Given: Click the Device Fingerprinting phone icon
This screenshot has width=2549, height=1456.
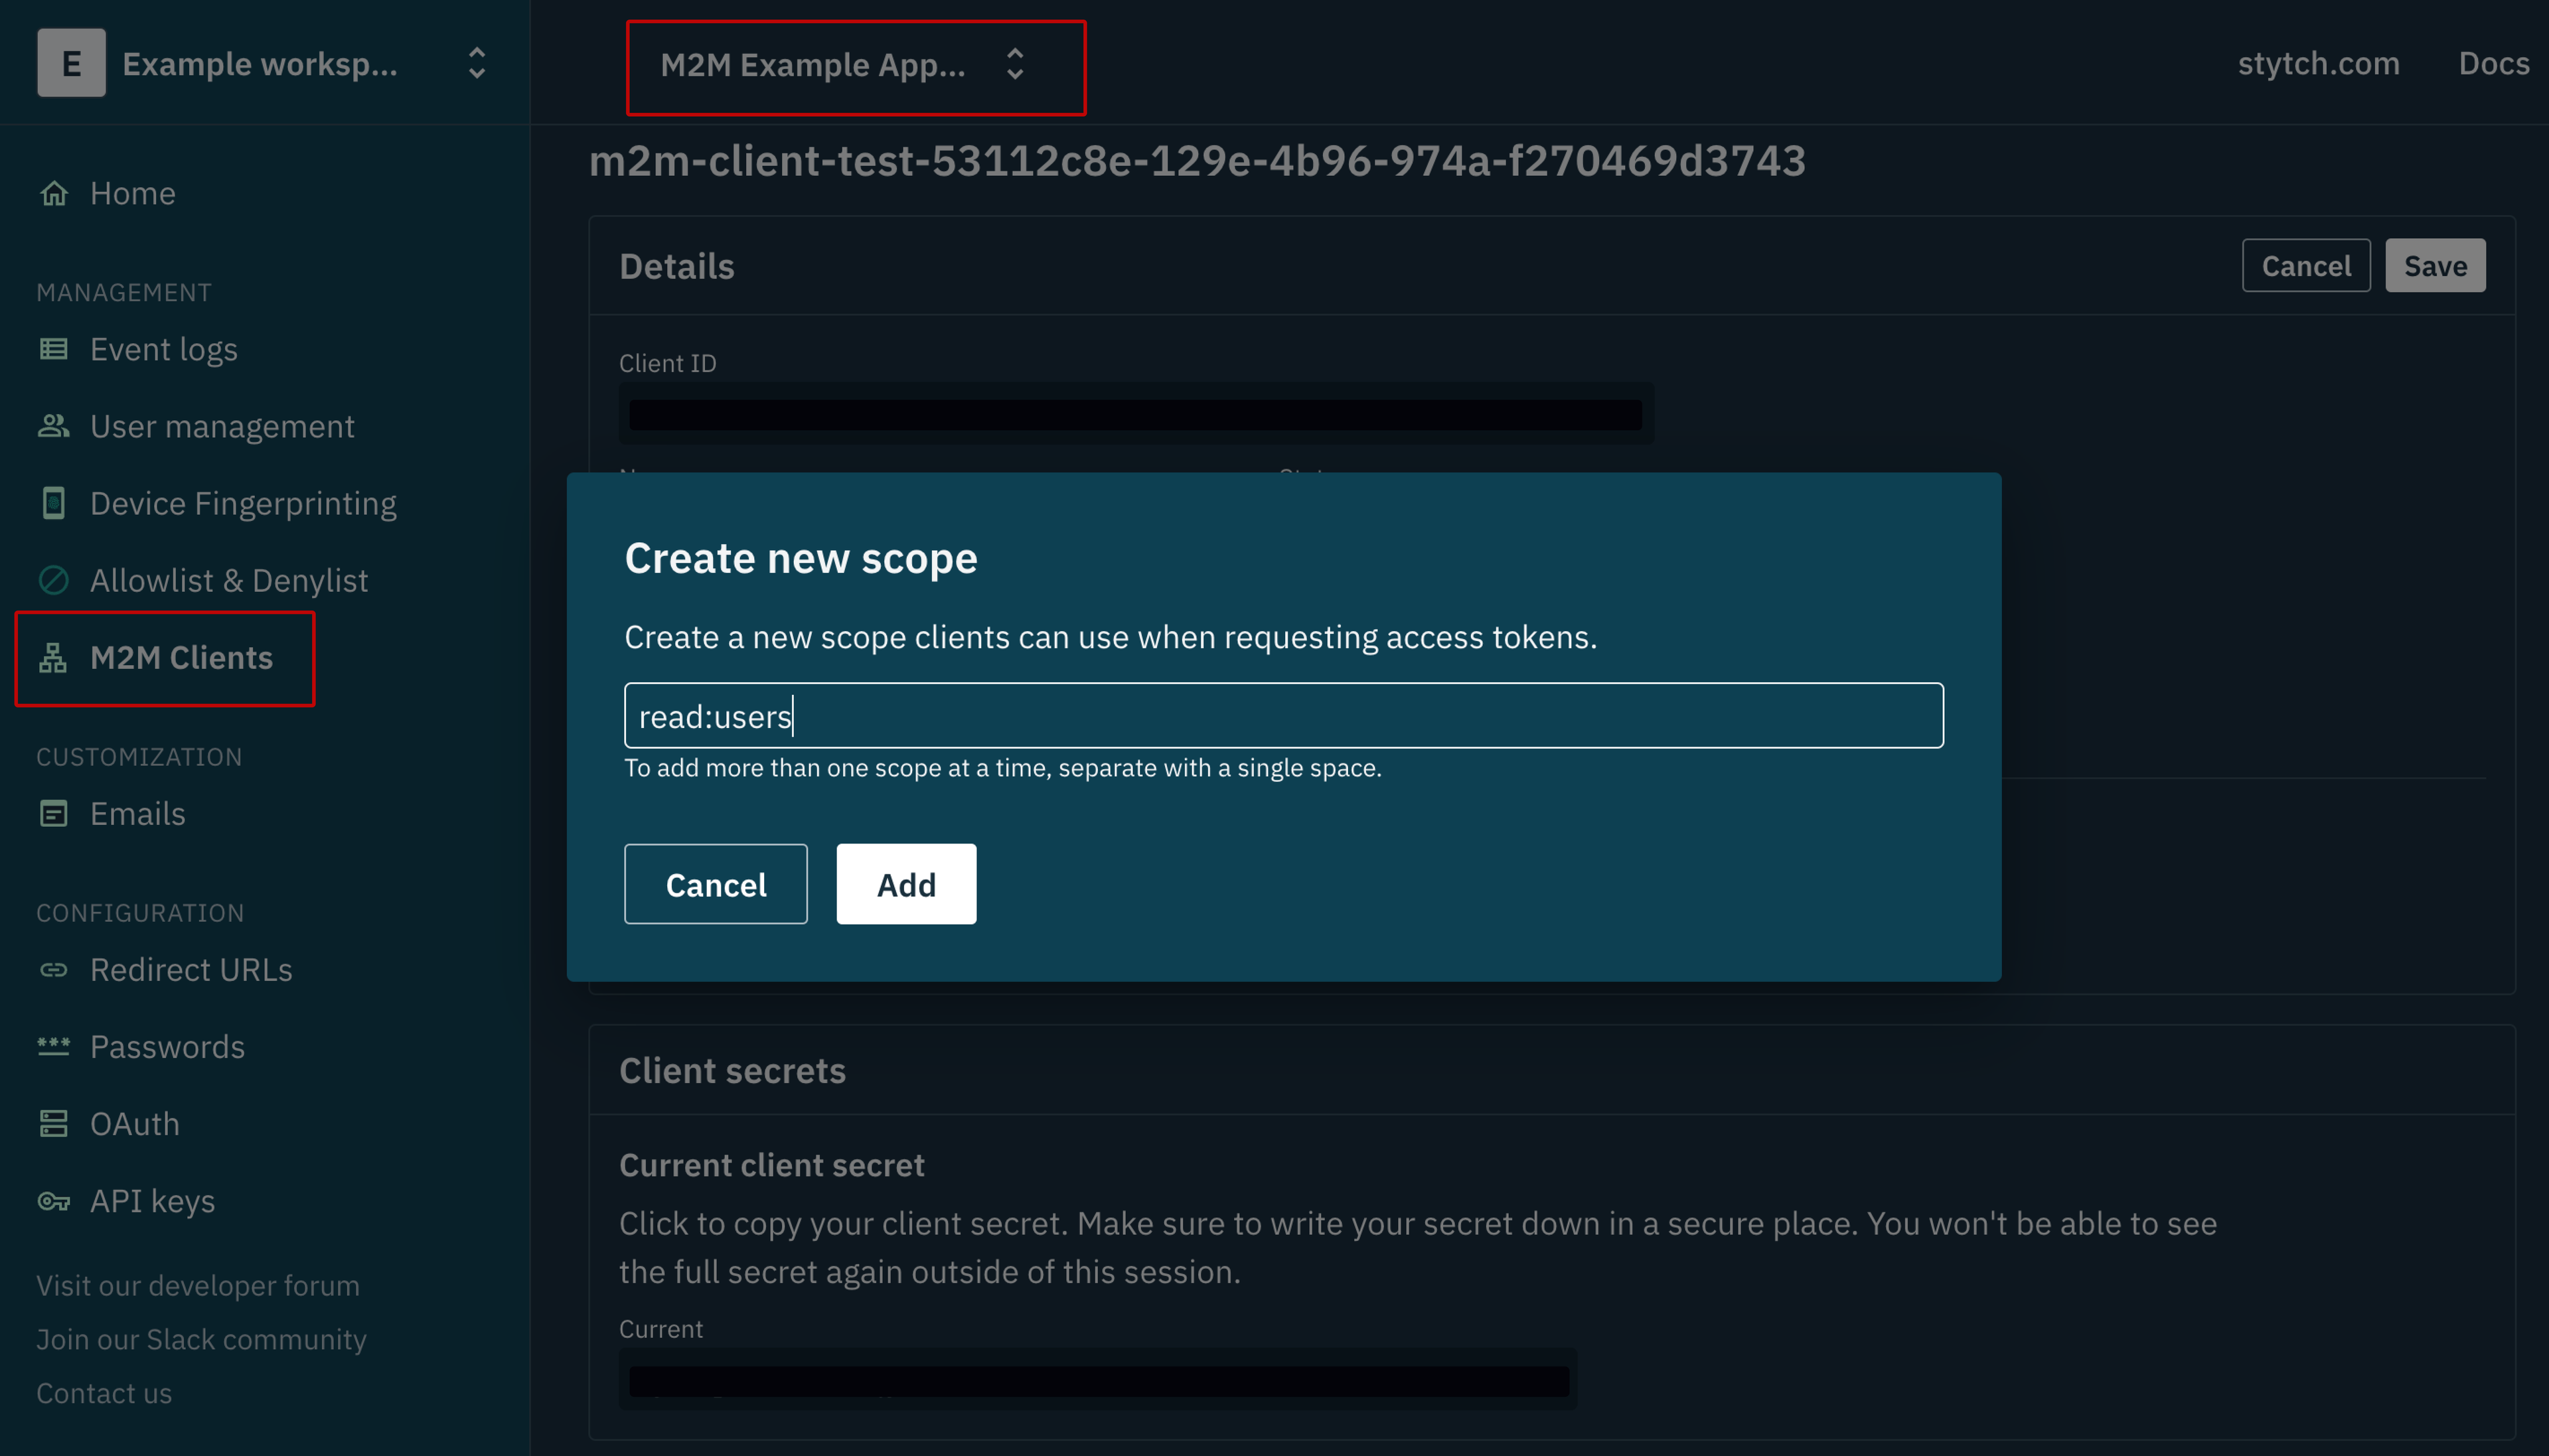Looking at the screenshot, I should click(x=54, y=503).
